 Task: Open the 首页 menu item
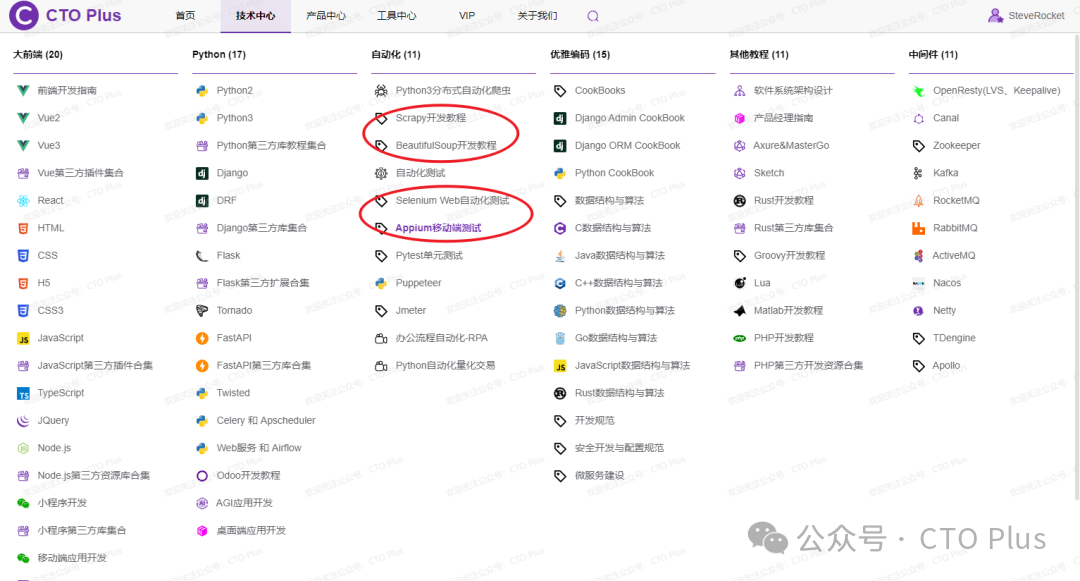pos(184,15)
